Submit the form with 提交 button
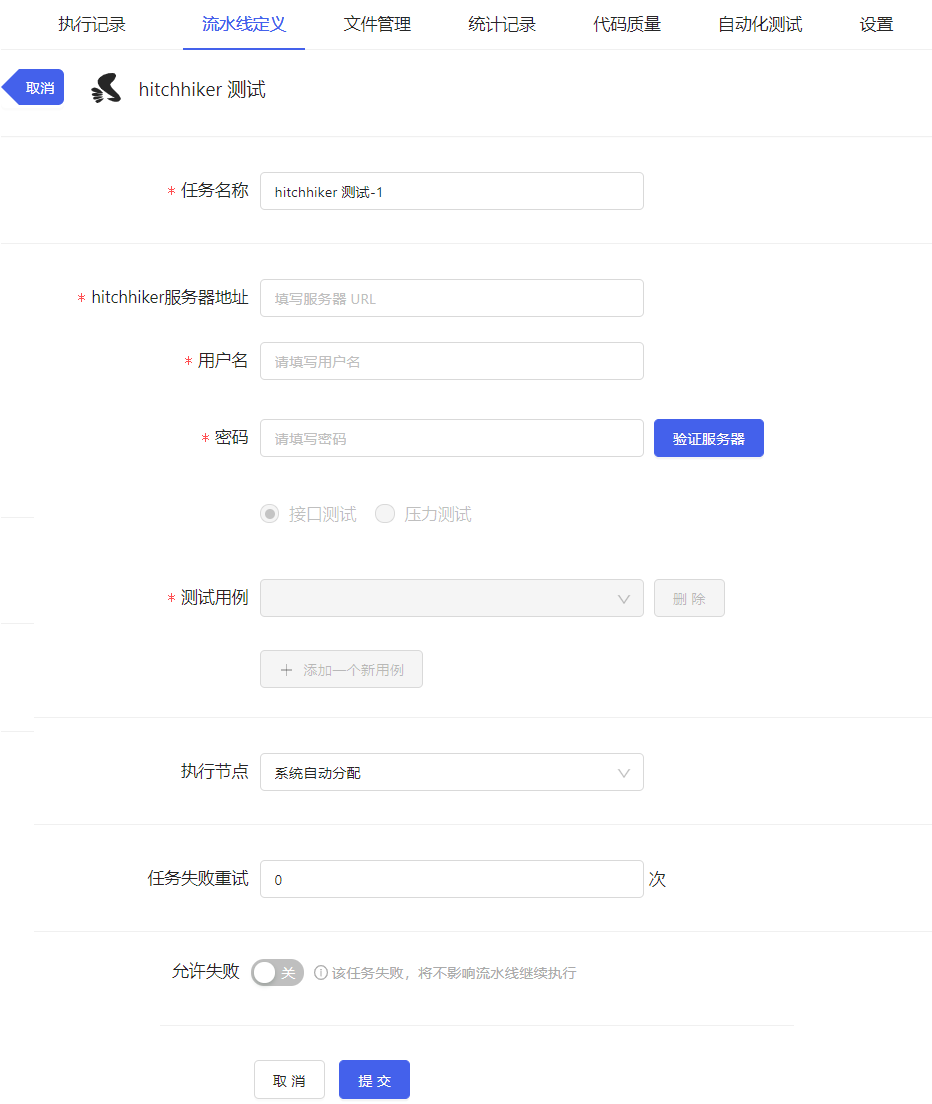 coord(374,1080)
